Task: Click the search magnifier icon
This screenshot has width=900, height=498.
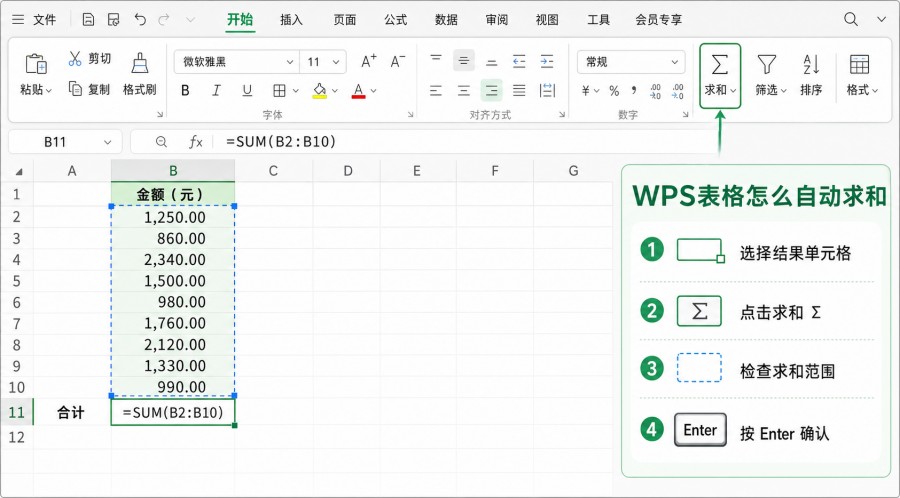Action: 851,20
